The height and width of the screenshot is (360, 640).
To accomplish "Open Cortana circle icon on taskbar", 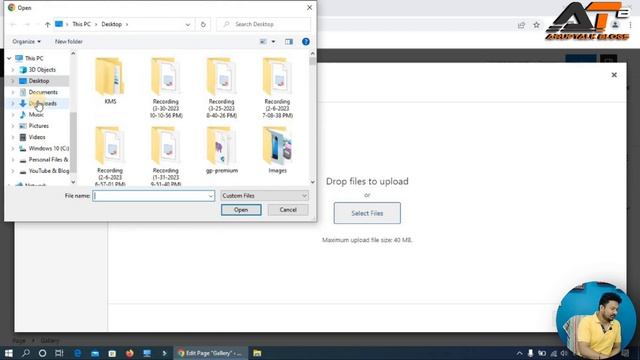I will click(x=42, y=353).
